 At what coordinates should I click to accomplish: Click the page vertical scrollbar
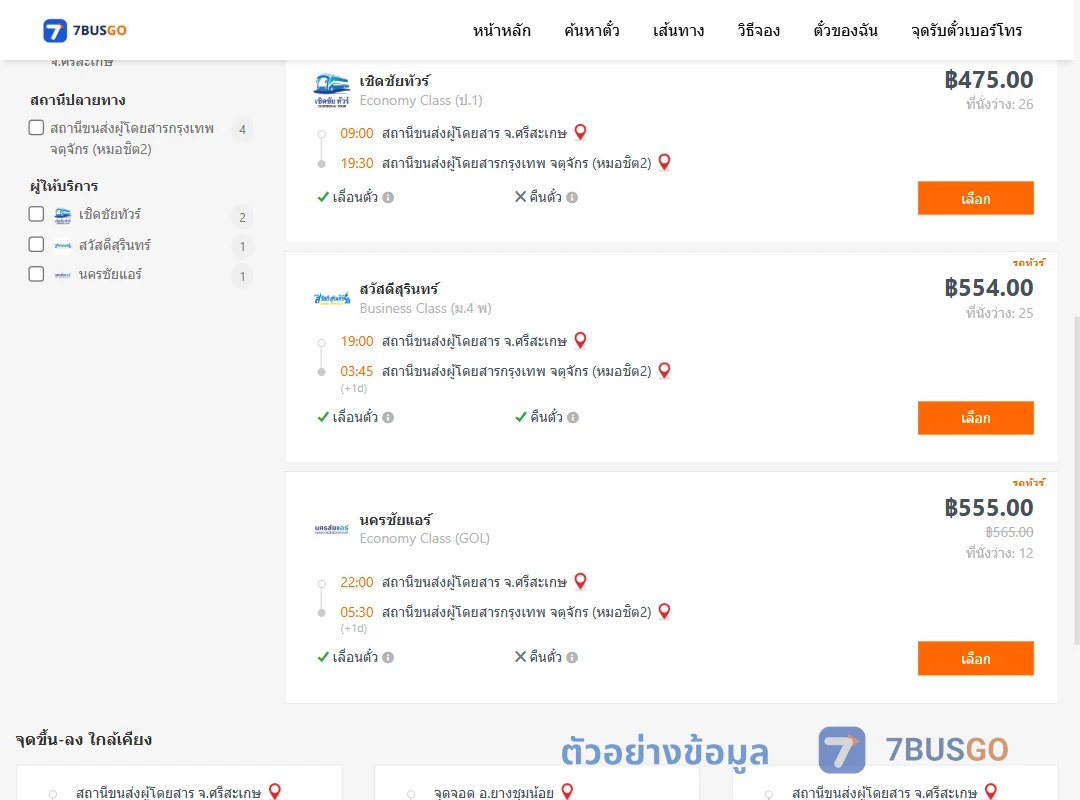click(x=1076, y=480)
